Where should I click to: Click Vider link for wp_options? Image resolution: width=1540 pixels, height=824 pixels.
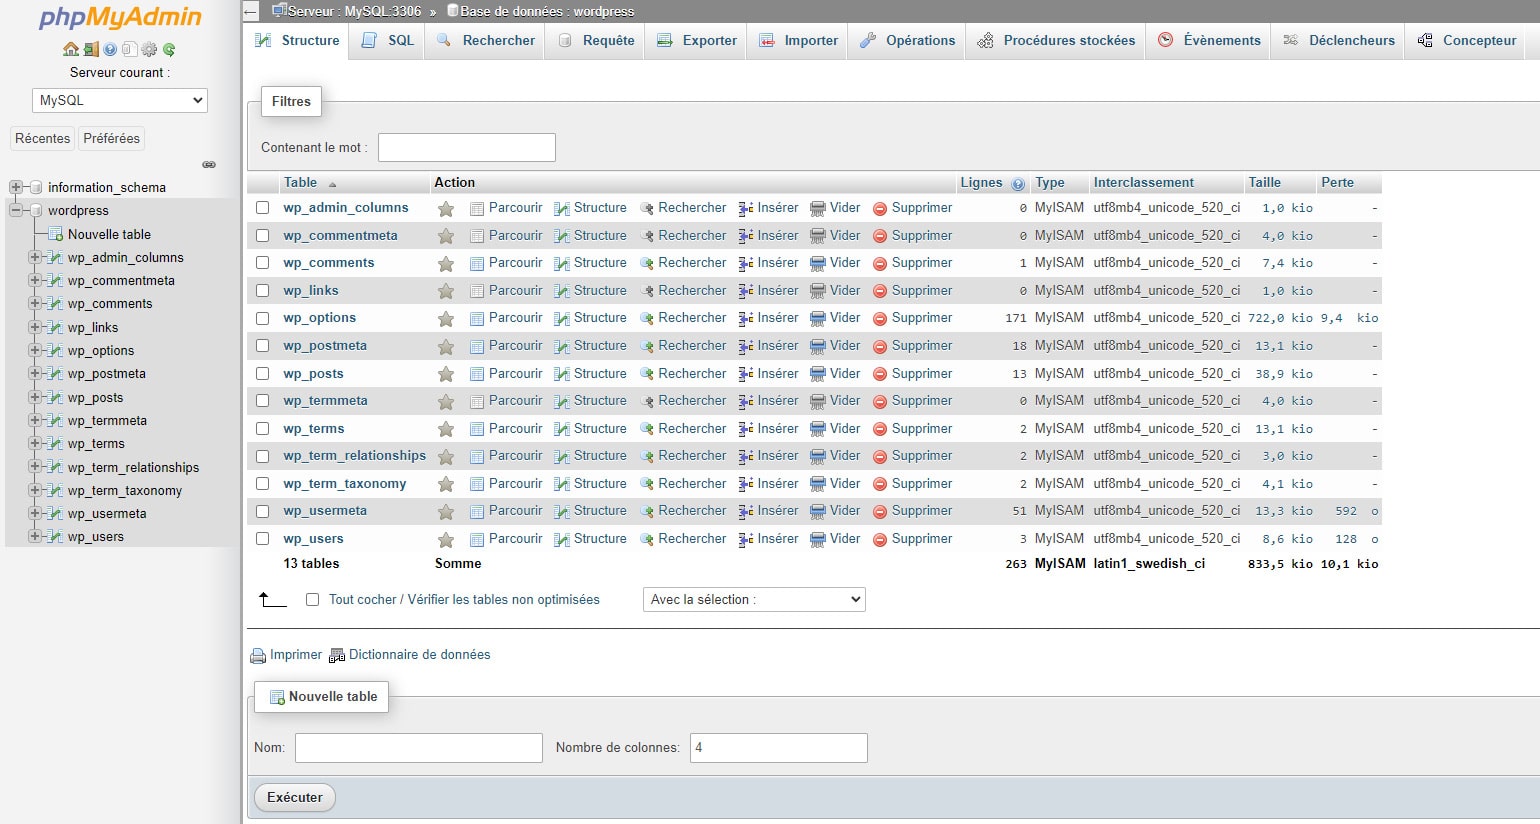point(845,318)
